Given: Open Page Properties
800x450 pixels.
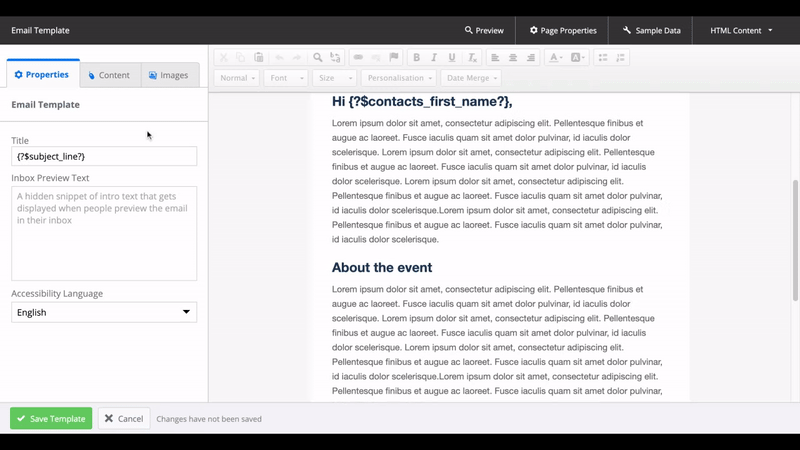Looking at the screenshot, I should pyautogui.click(x=563, y=30).
